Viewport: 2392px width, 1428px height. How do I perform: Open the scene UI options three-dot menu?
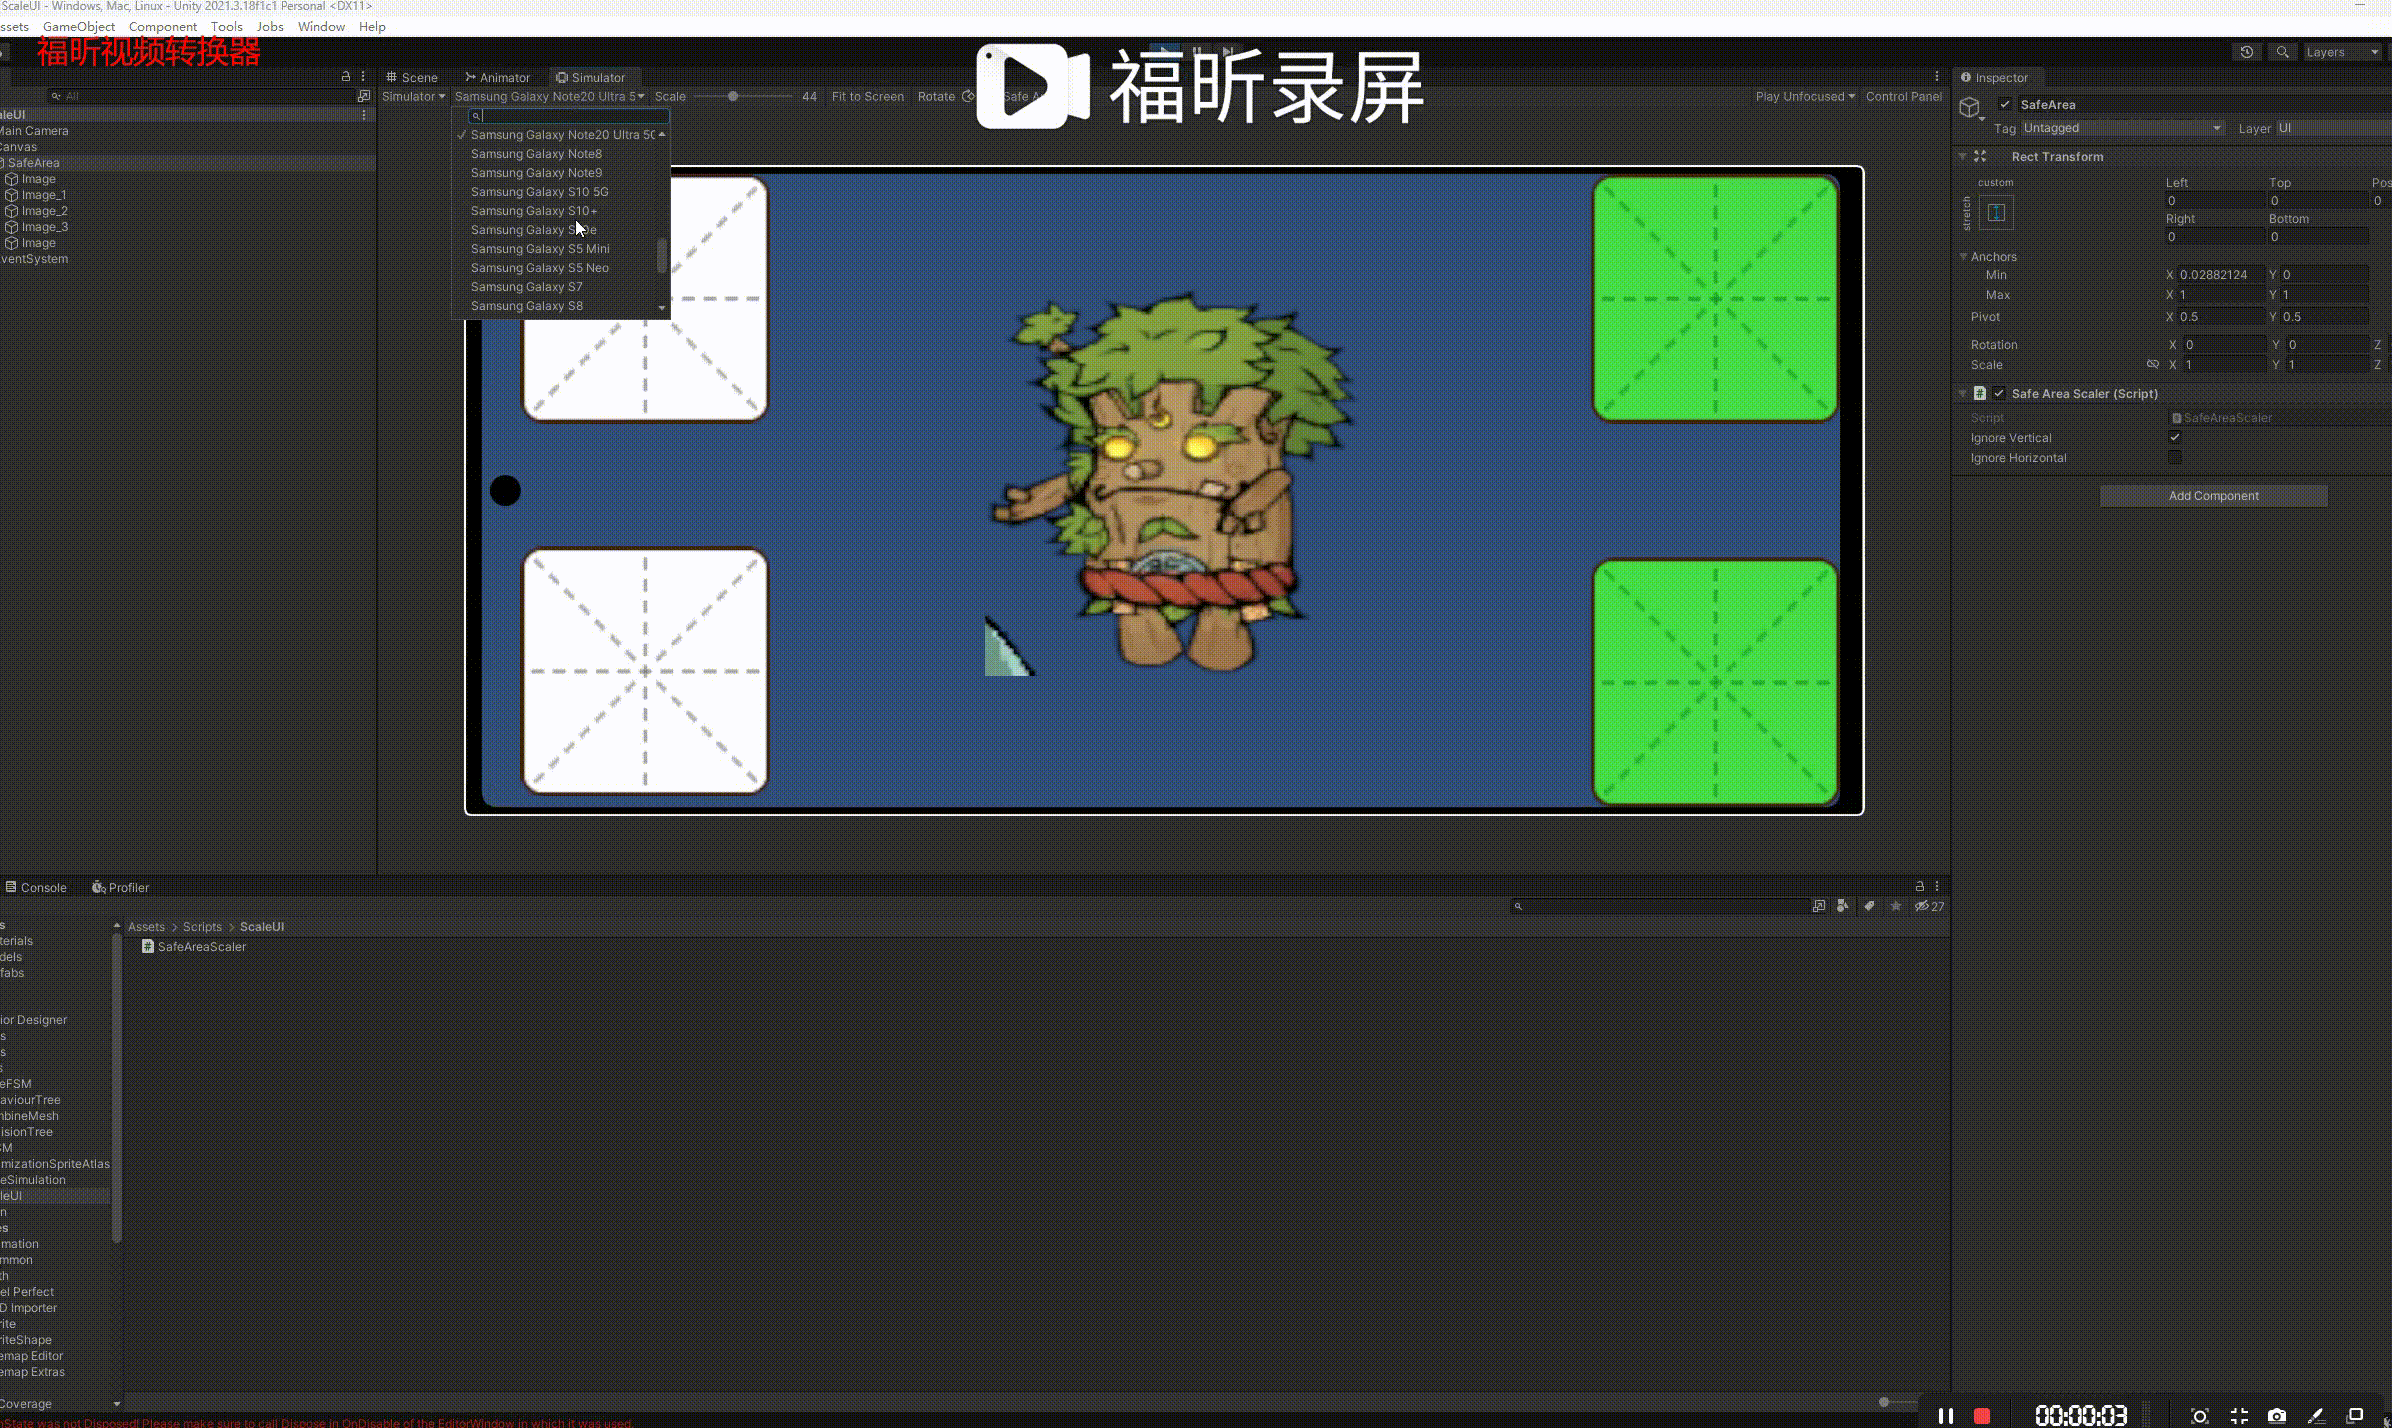coord(363,115)
